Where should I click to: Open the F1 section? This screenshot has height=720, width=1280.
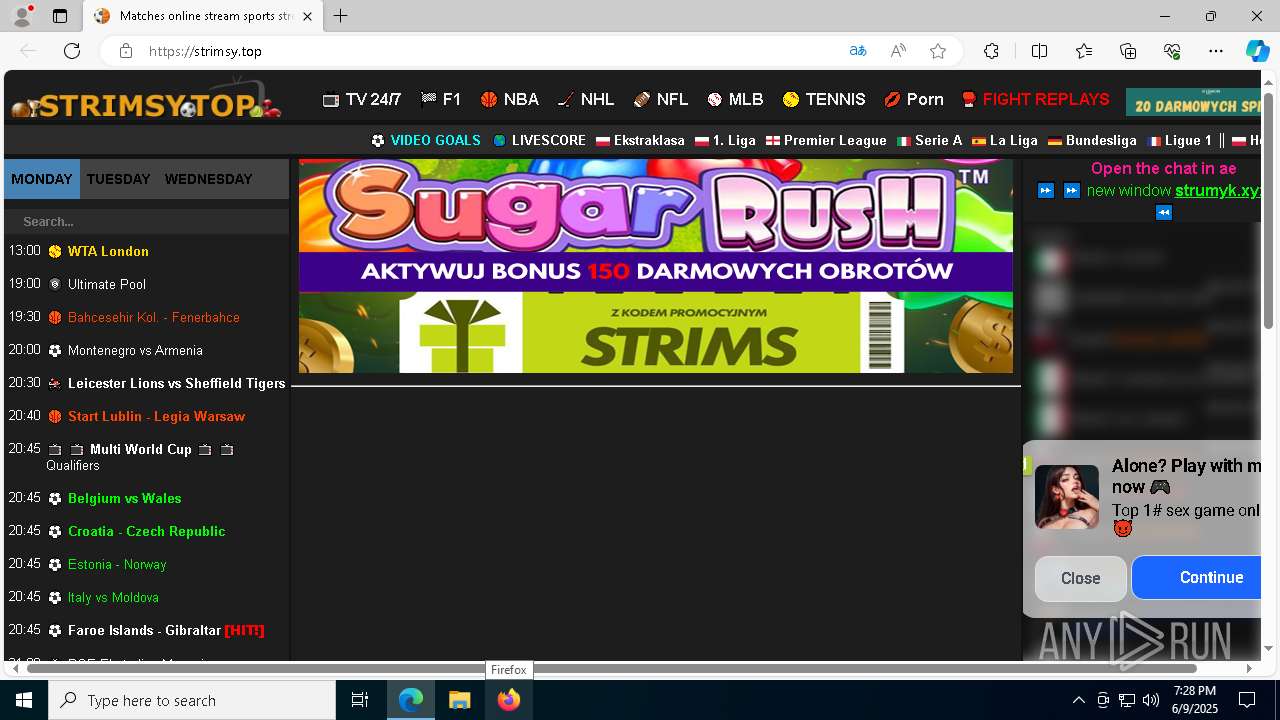pos(441,99)
